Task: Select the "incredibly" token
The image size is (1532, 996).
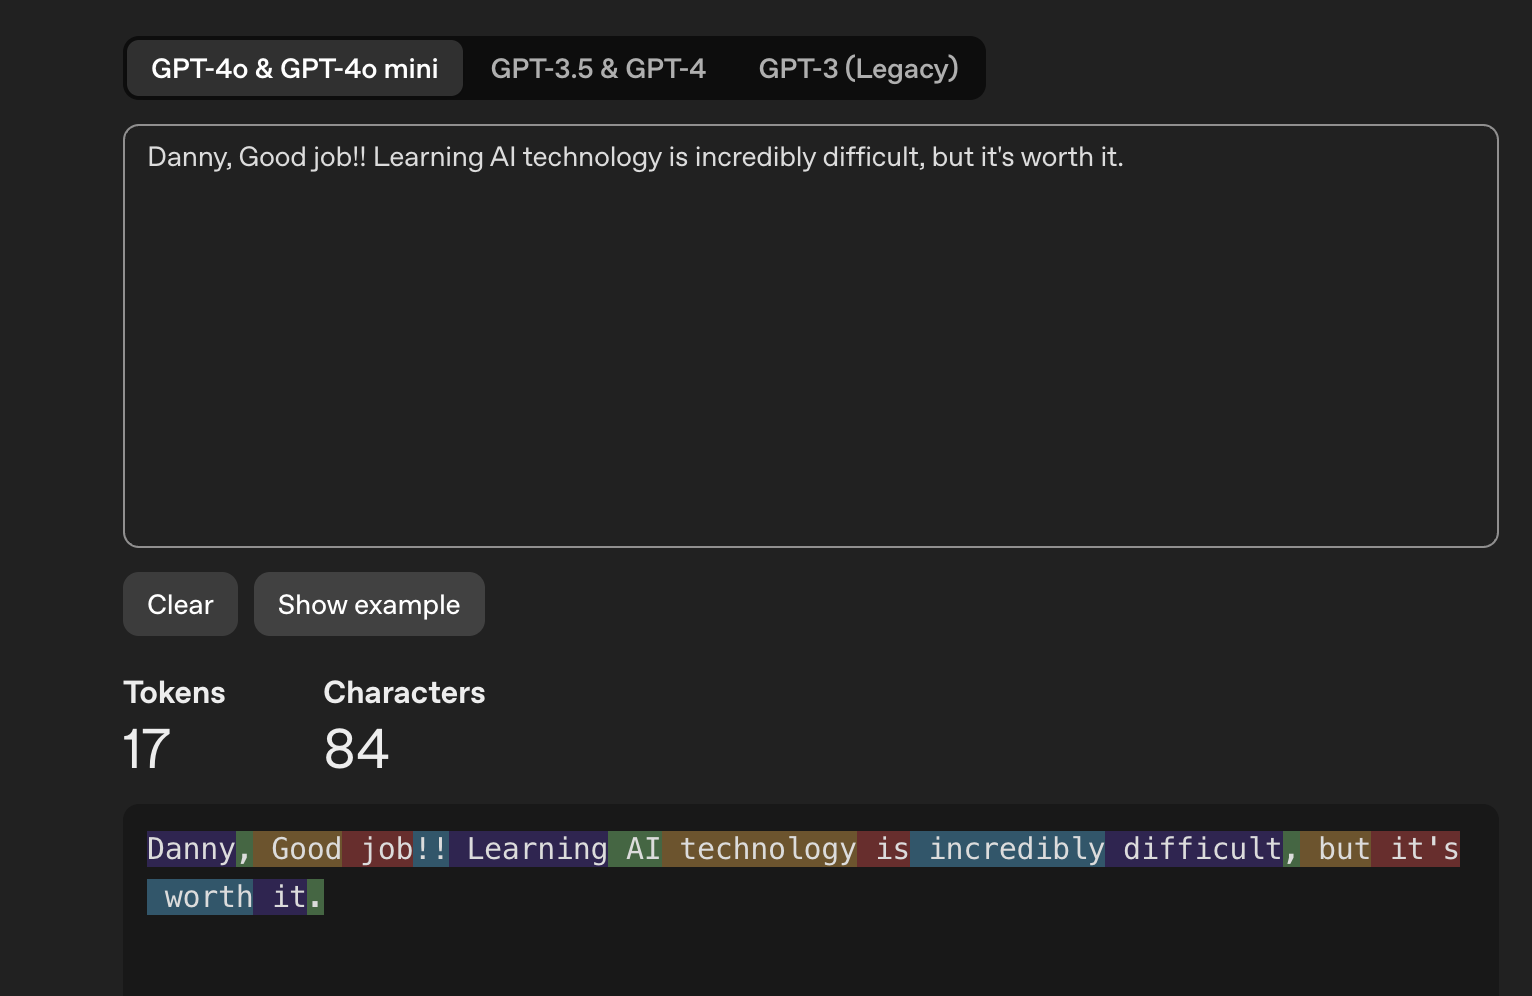Action: 1012,849
